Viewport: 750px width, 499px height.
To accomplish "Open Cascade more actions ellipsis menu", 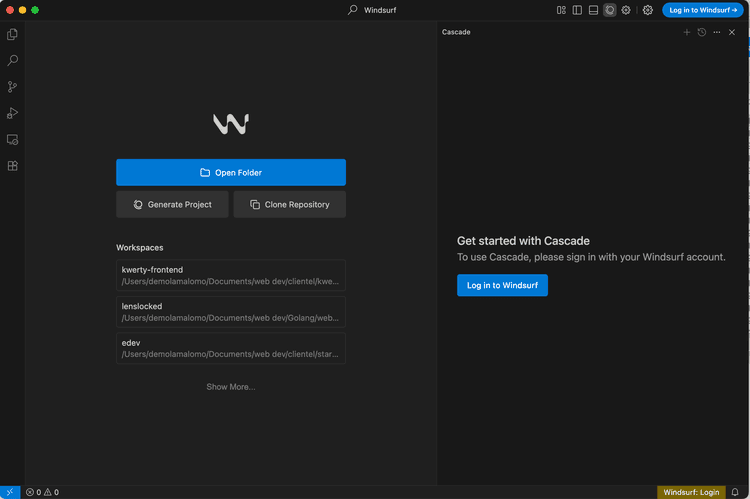I will [716, 32].
